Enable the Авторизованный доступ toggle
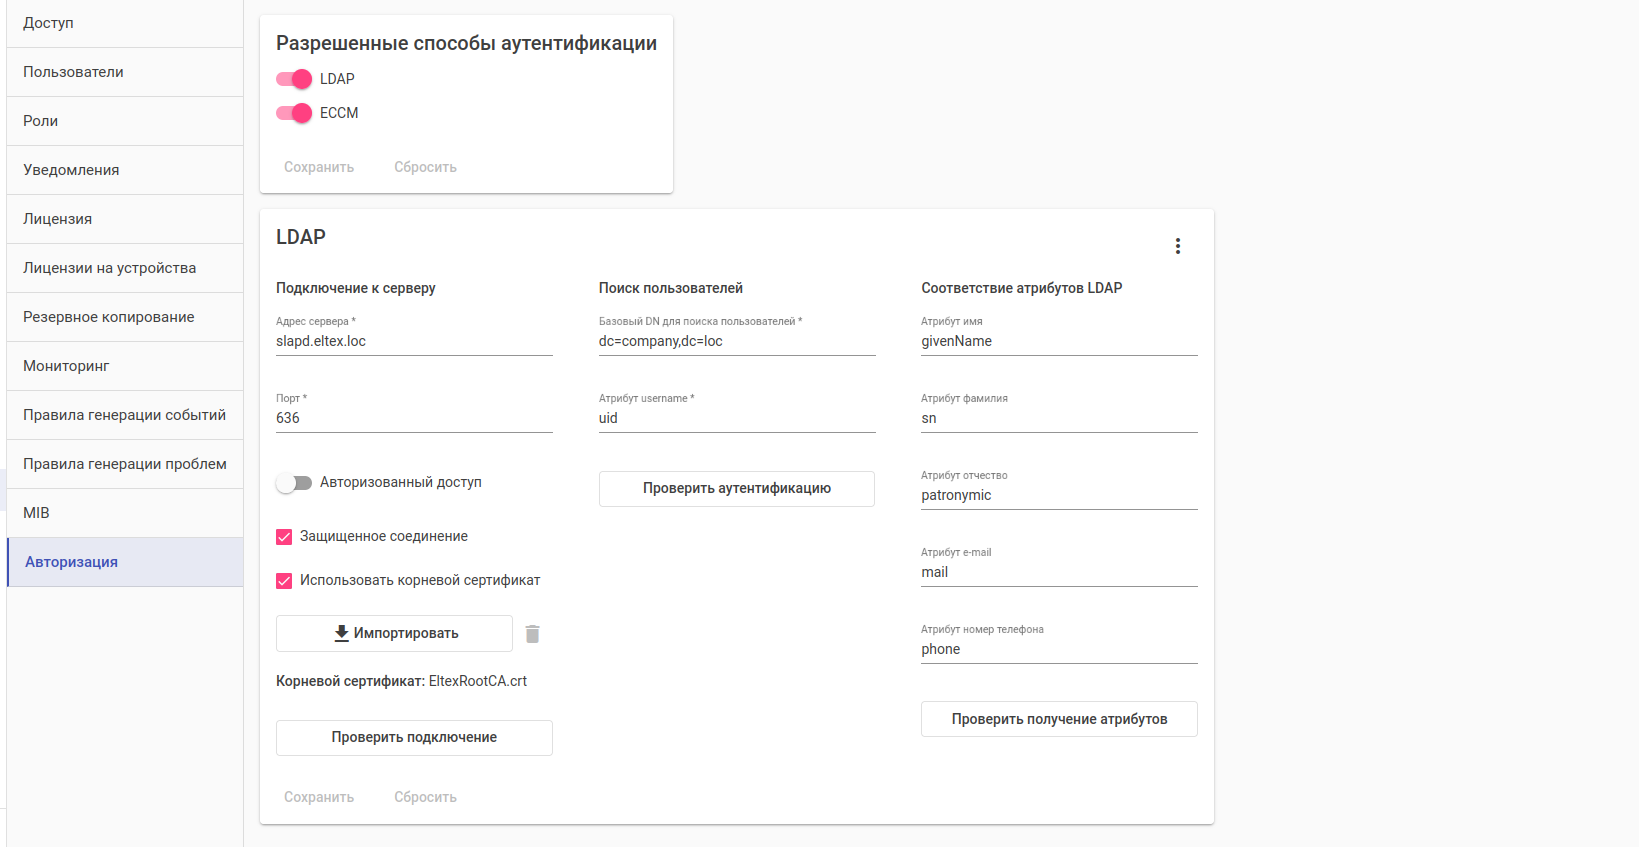 point(294,483)
